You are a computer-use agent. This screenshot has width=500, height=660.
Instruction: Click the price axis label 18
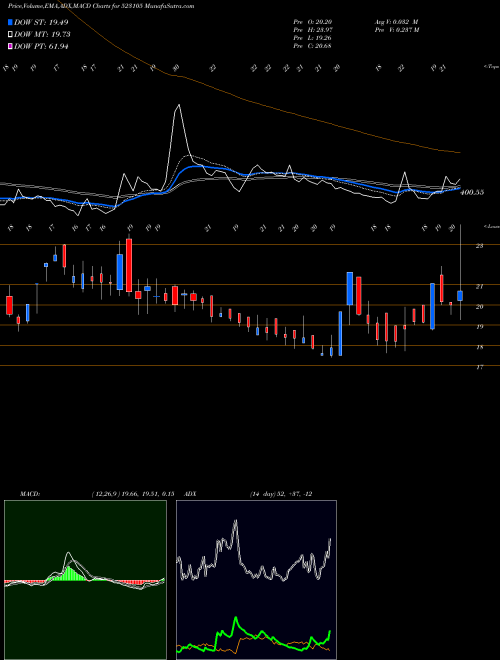tap(479, 347)
